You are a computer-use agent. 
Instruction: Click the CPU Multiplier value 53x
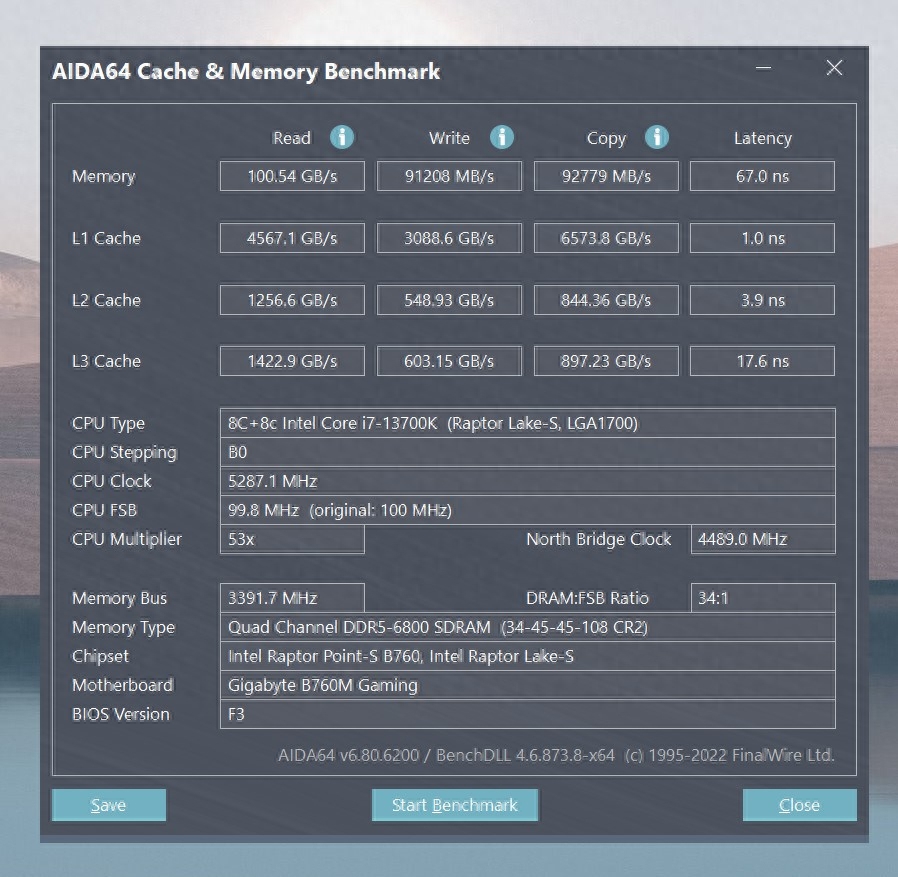292,540
